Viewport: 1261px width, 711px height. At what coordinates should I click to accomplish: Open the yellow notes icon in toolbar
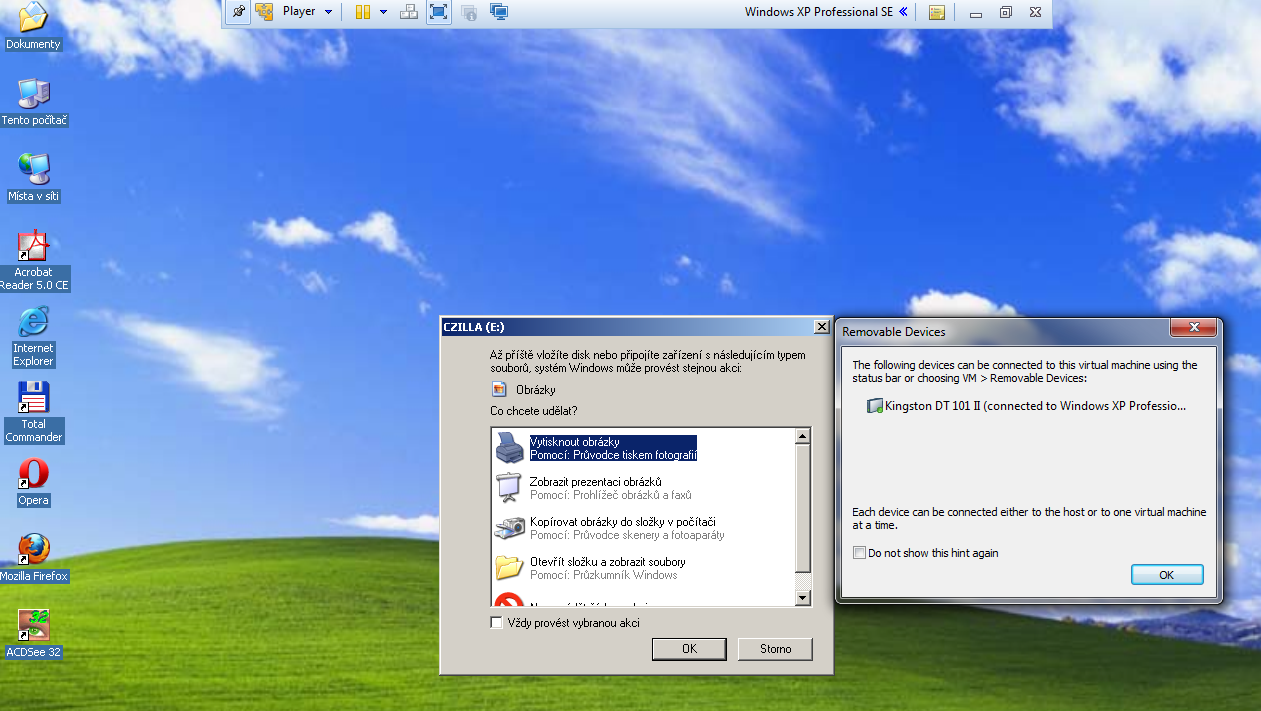(936, 12)
